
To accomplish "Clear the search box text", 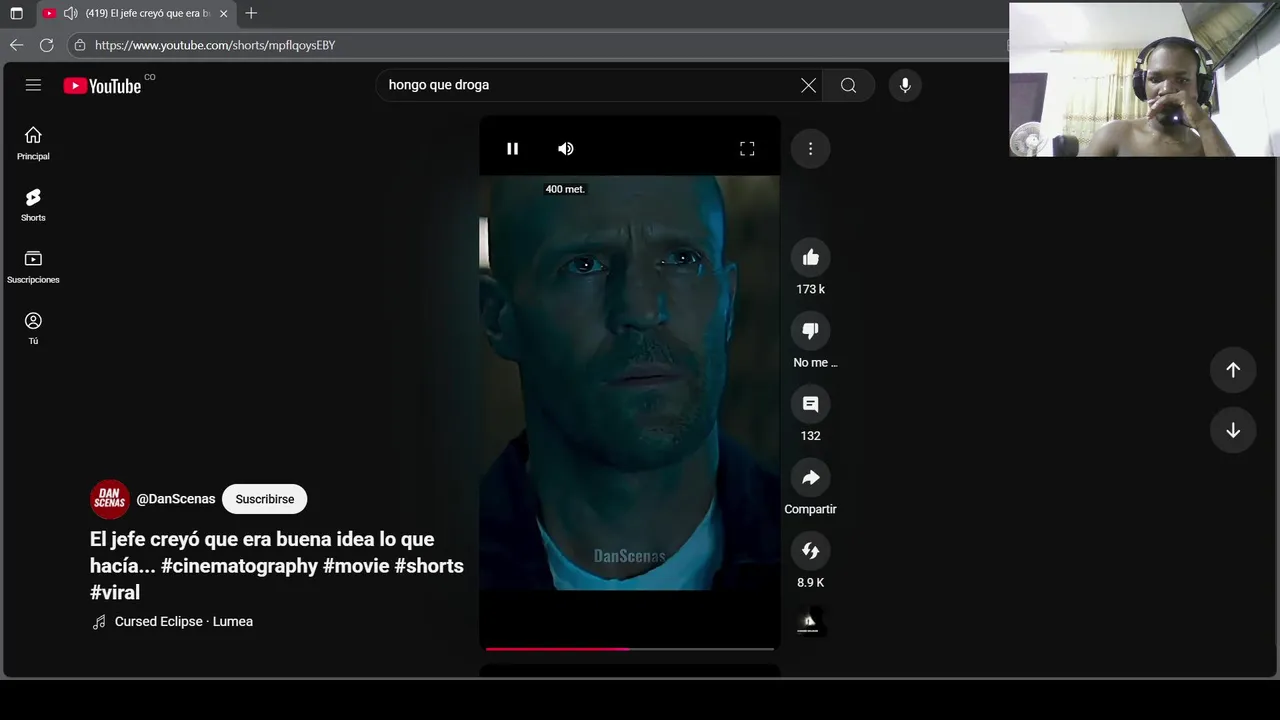I will (808, 85).
